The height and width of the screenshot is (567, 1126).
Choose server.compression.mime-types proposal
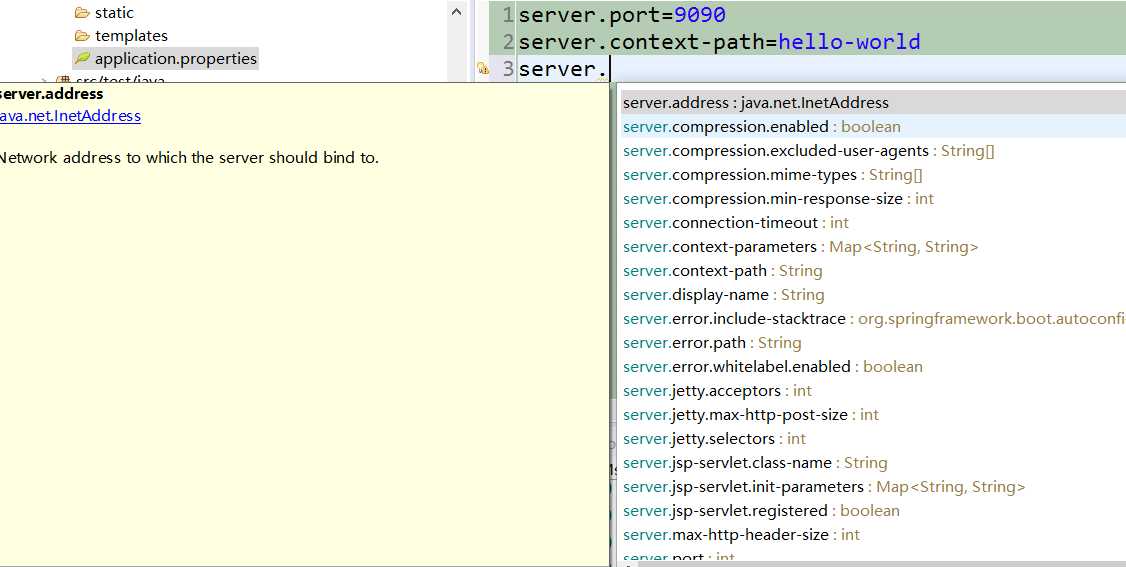point(873,175)
